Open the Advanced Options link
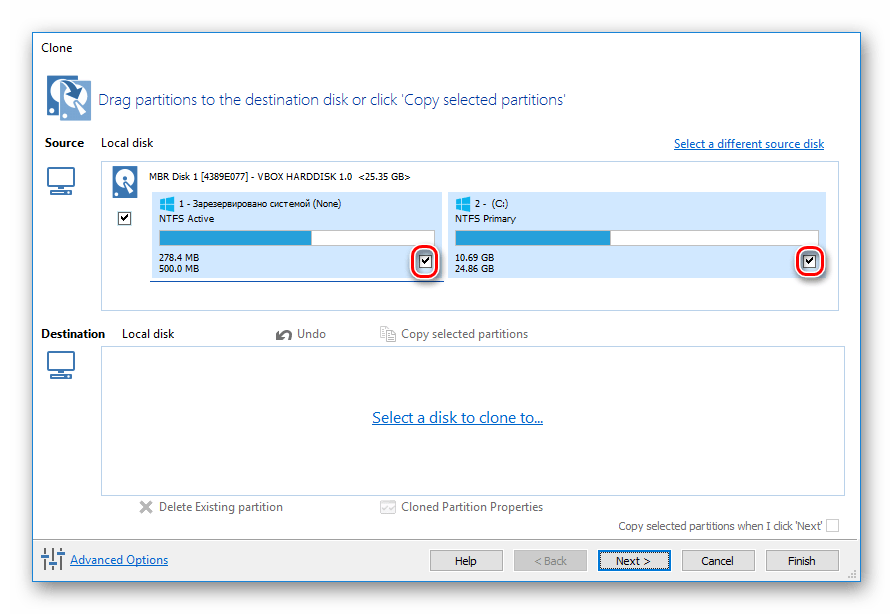The width and height of the screenshot is (893, 614). pos(119,560)
